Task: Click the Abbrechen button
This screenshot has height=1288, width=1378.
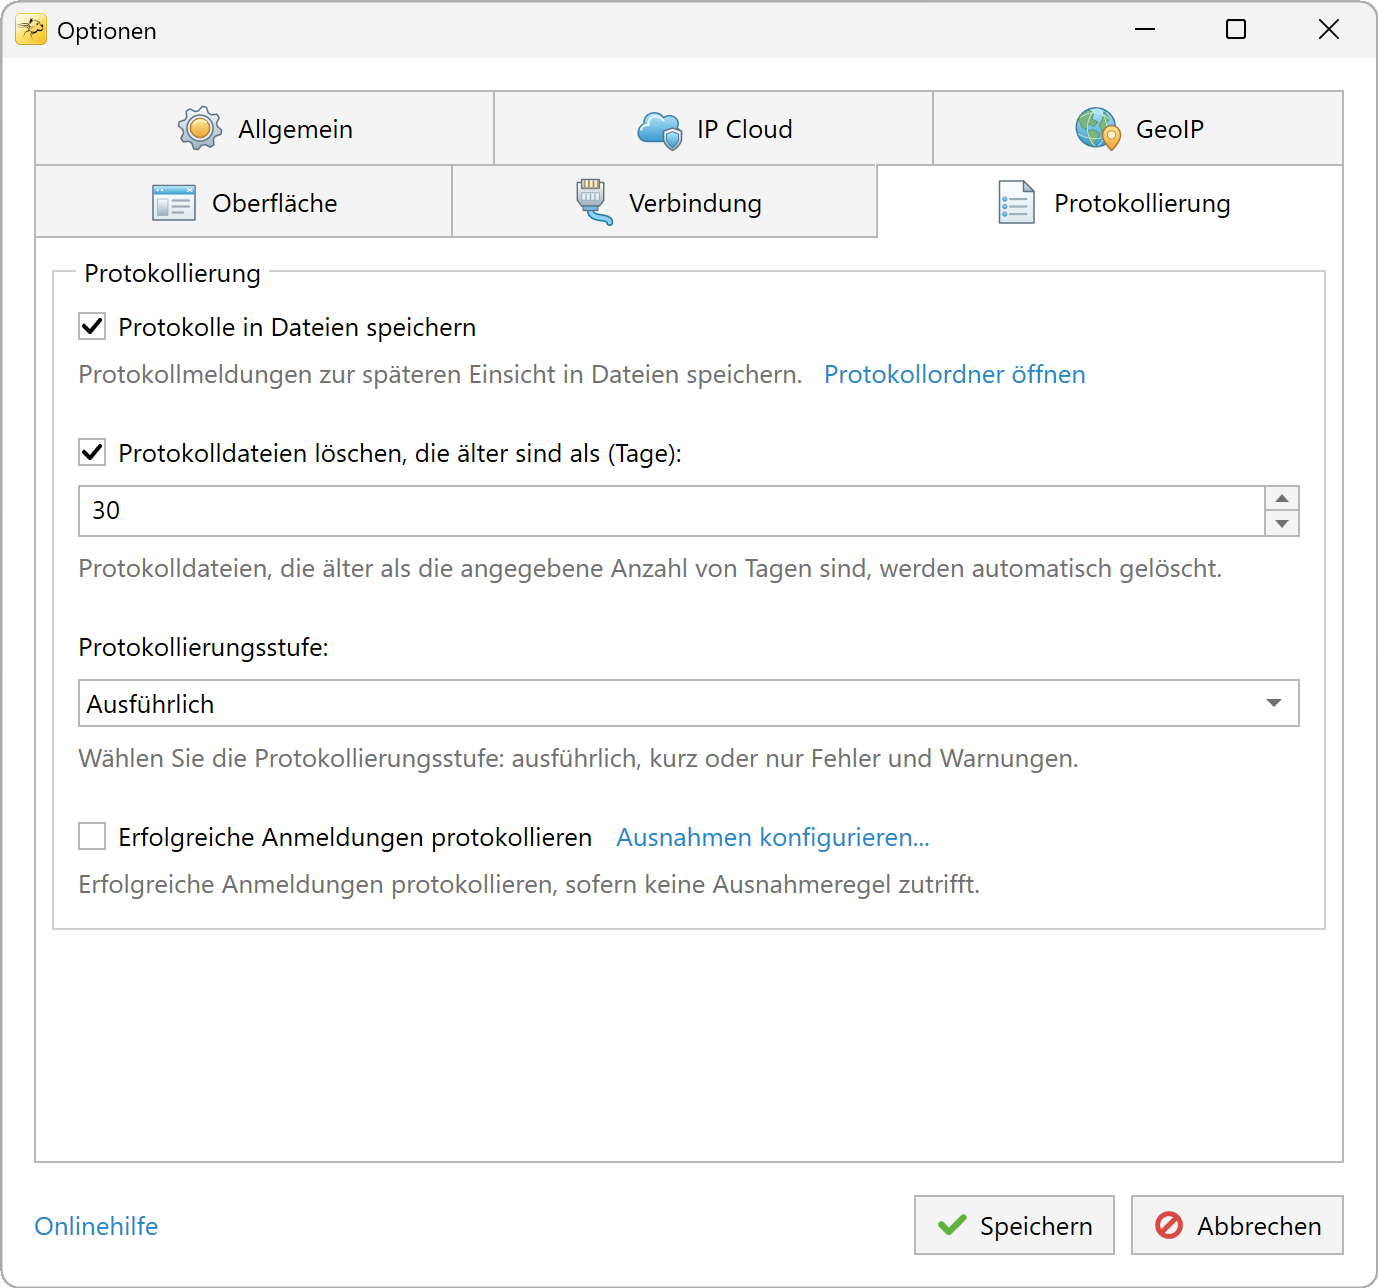Action: coord(1237,1225)
